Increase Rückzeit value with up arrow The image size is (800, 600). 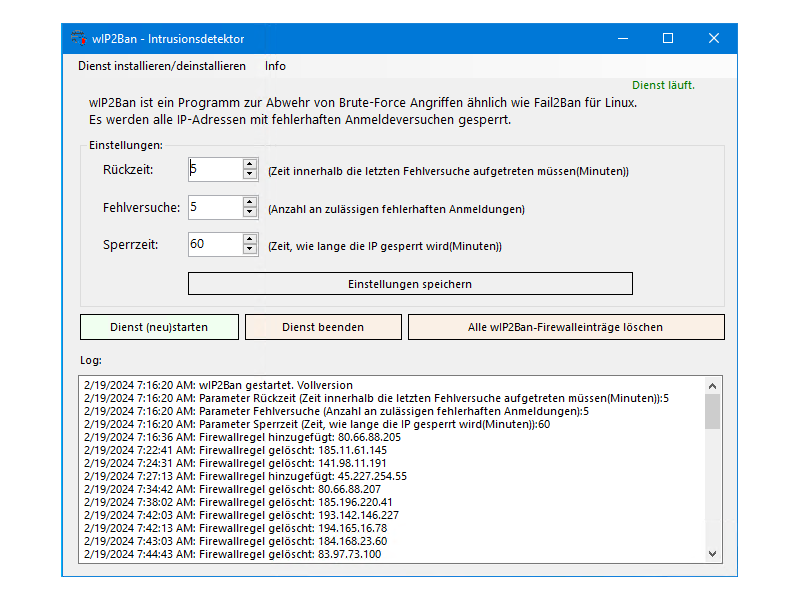point(250,164)
